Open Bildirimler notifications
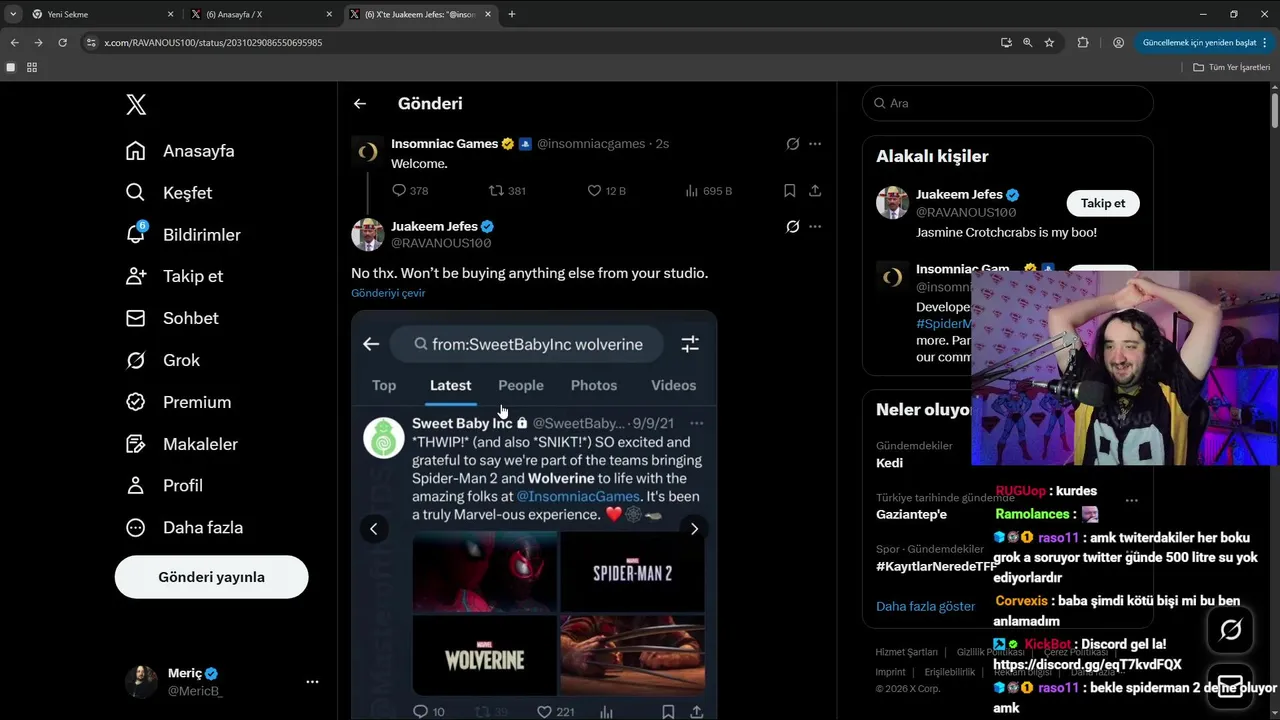This screenshot has width=1280, height=720. (183, 234)
